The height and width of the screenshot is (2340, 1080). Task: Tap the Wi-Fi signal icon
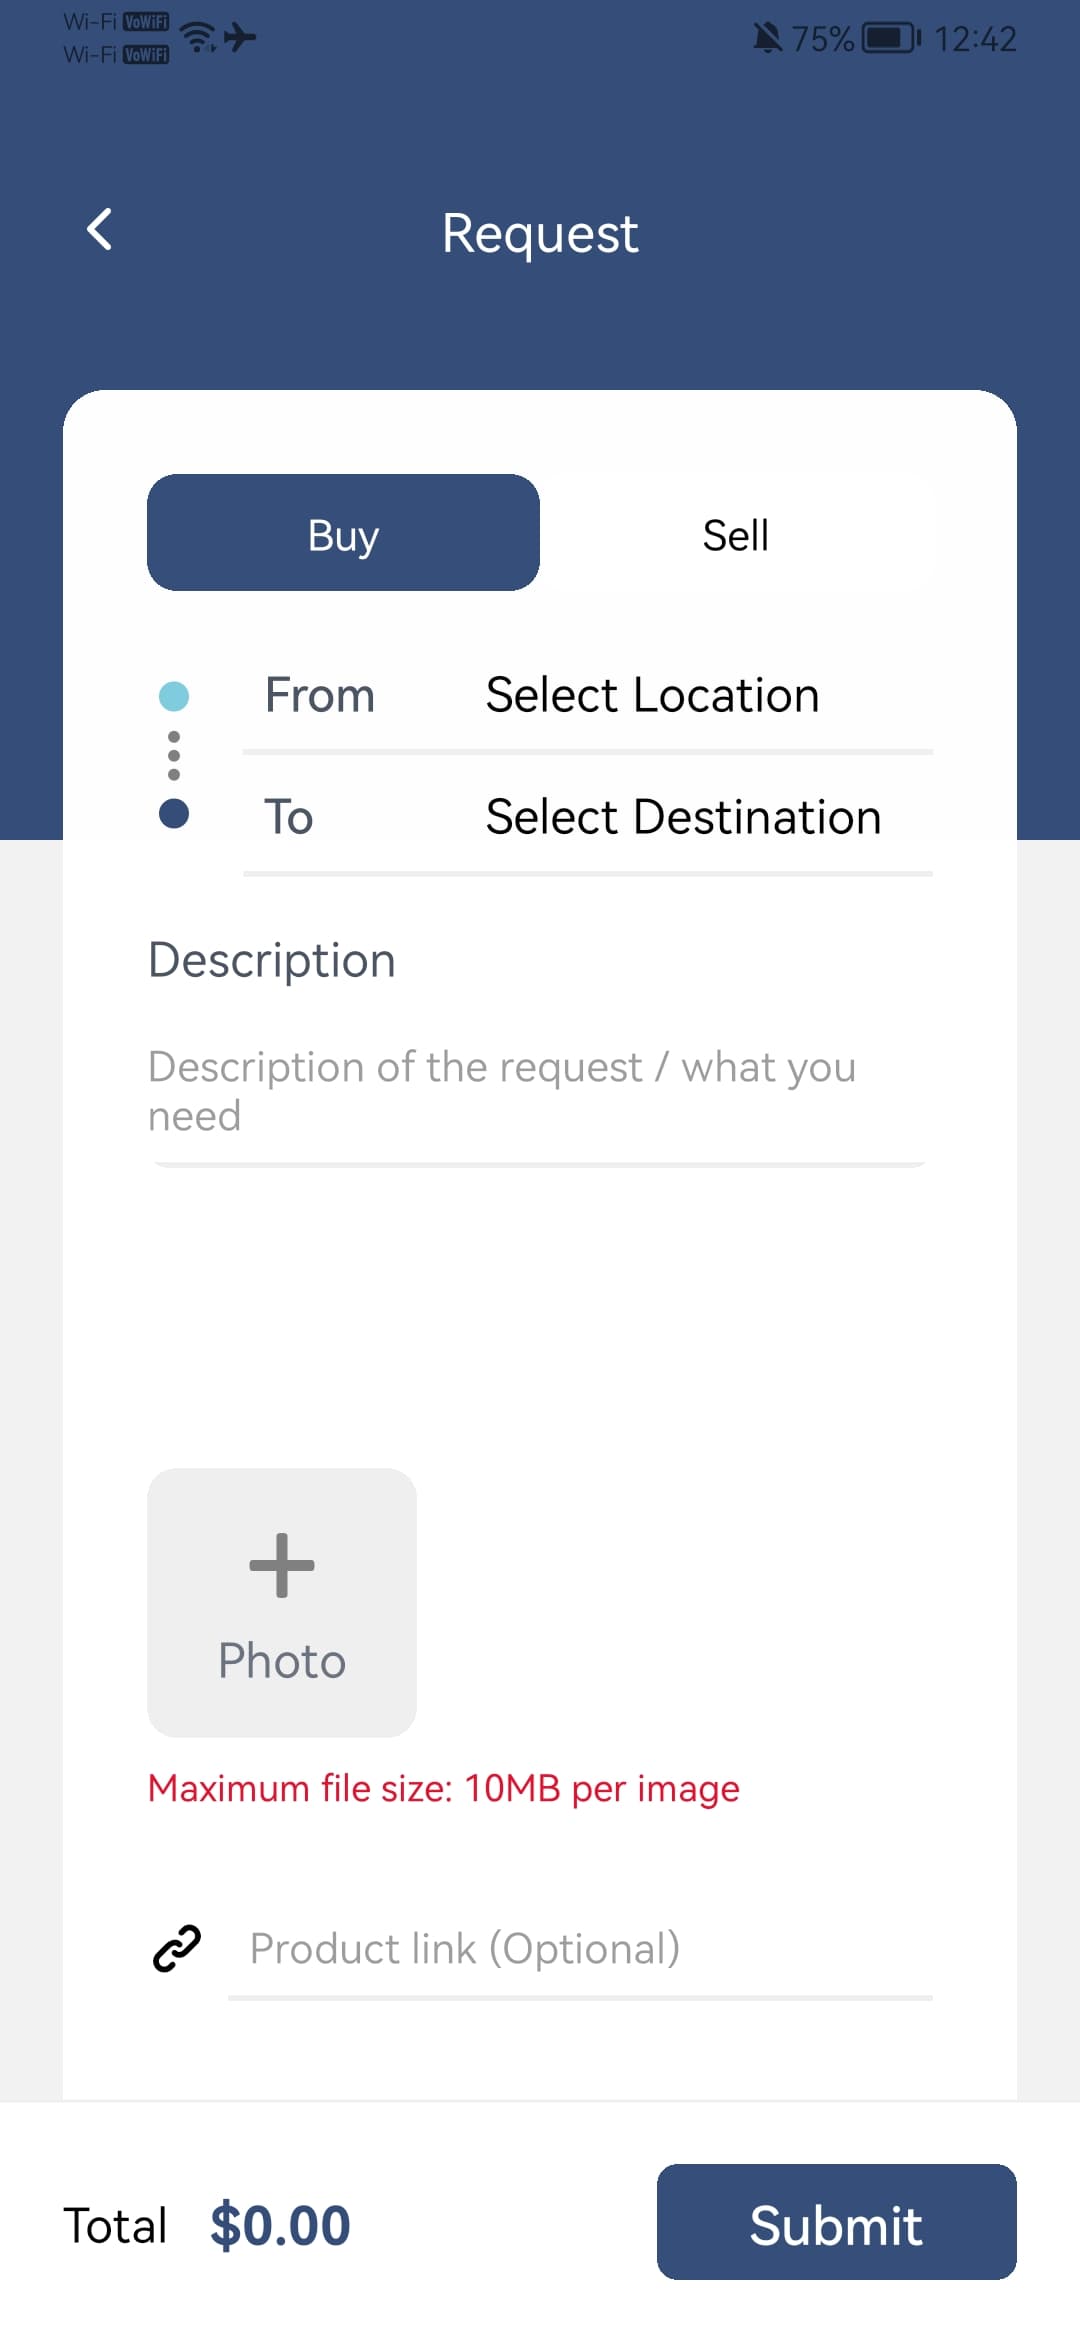pyautogui.click(x=199, y=37)
